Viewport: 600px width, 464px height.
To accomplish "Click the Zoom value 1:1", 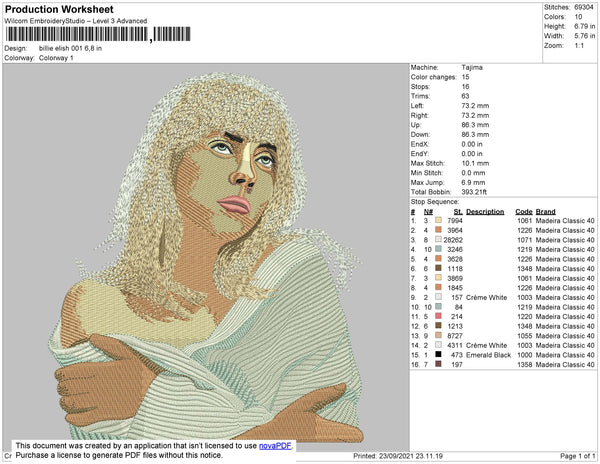I will coord(579,46).
